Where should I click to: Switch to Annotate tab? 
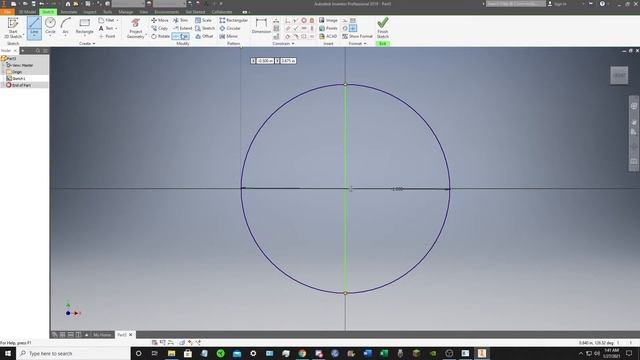pos(69,12)
